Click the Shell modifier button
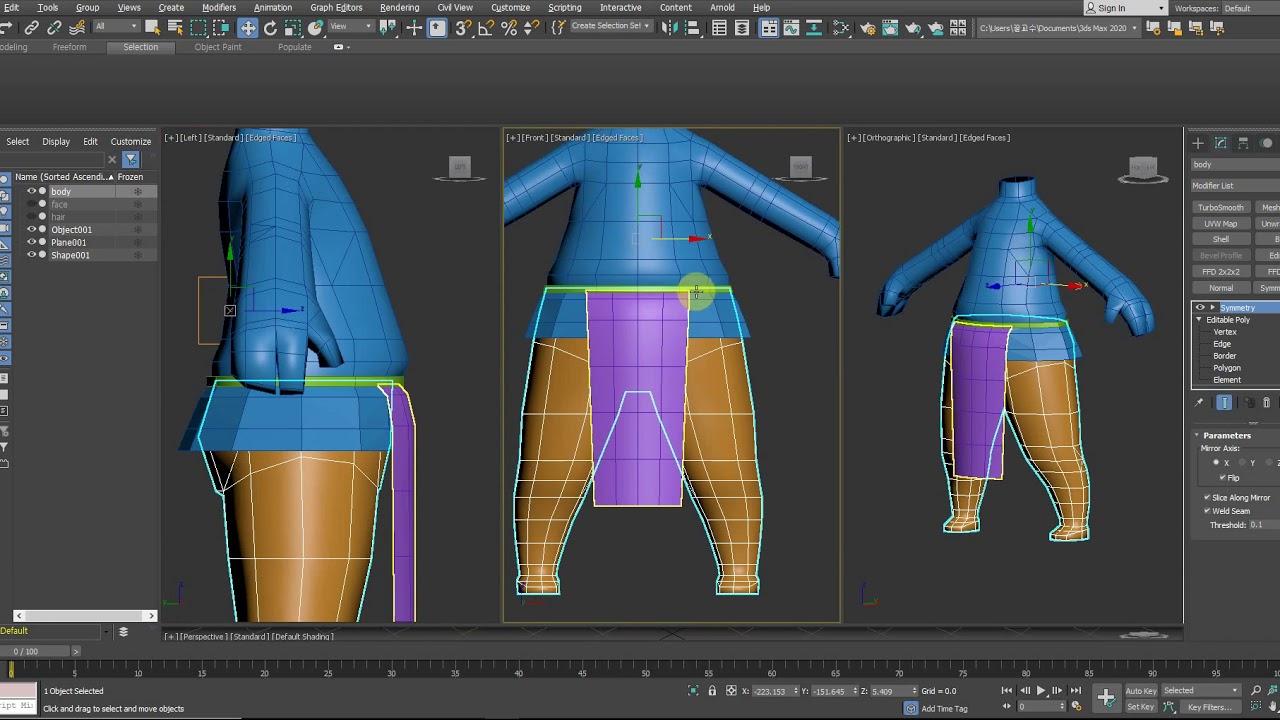Screen dimensions: 1280x720 (1221, 240)
